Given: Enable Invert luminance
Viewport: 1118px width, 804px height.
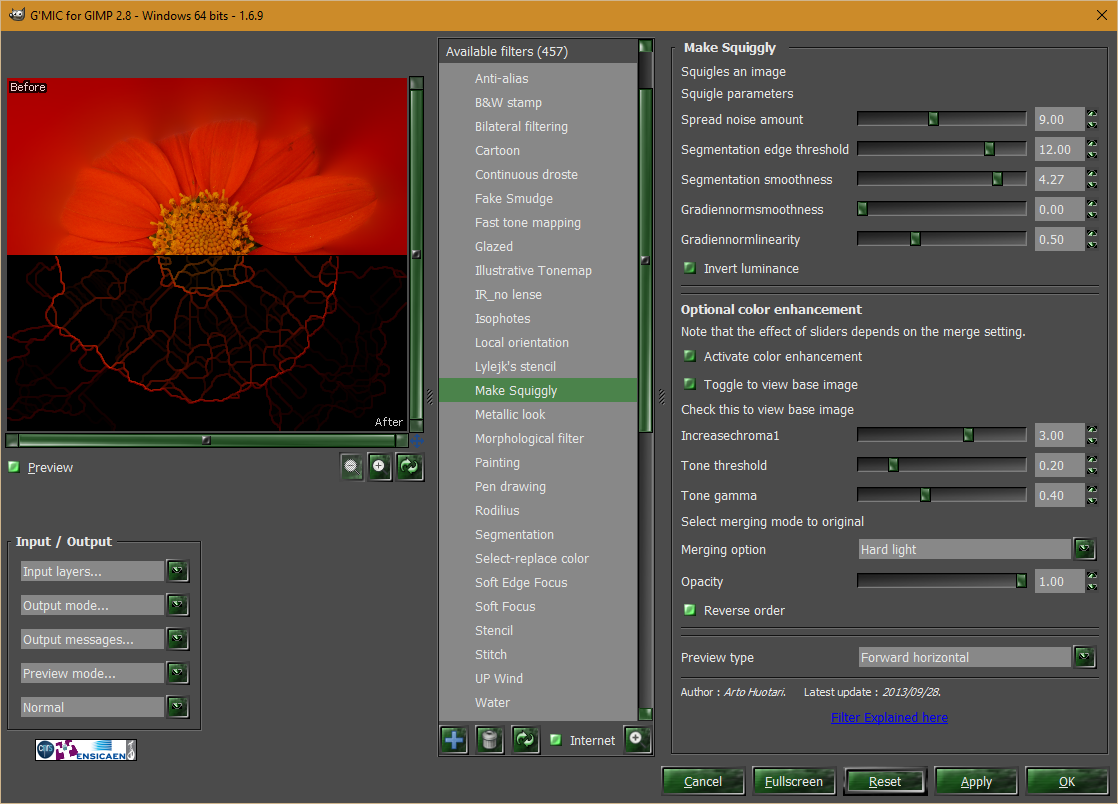Looking at the screenshot, I should coord(689,268).
